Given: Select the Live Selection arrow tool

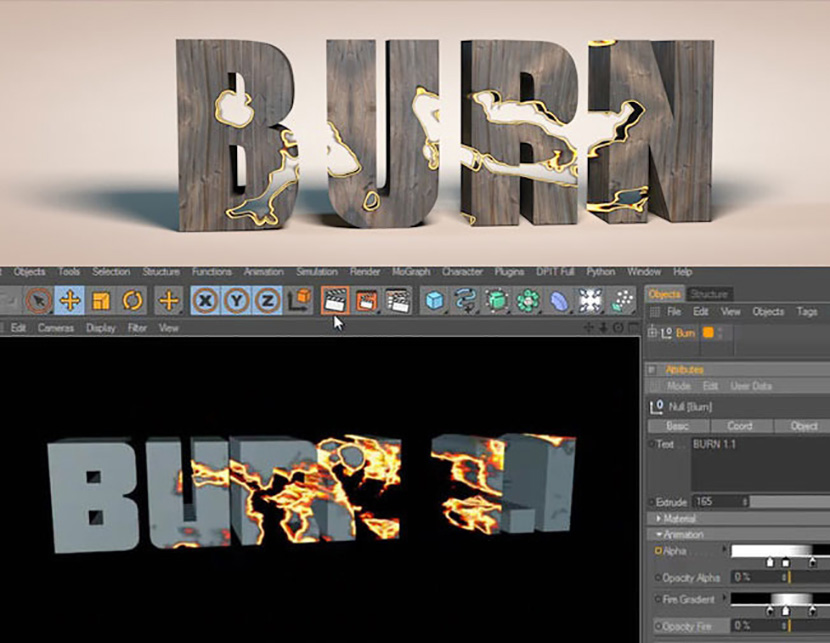Looking at the screenshot, I should pos(39,301).
